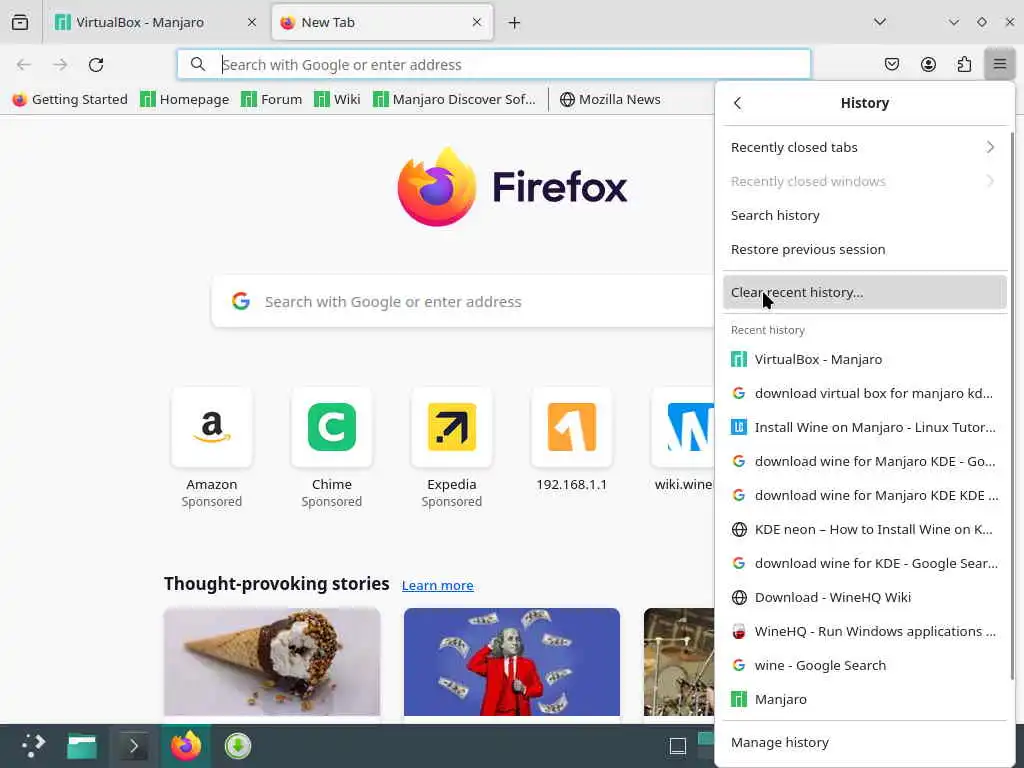
Task: Open the red suit money story thumbnail
Action: coord(512,662)
